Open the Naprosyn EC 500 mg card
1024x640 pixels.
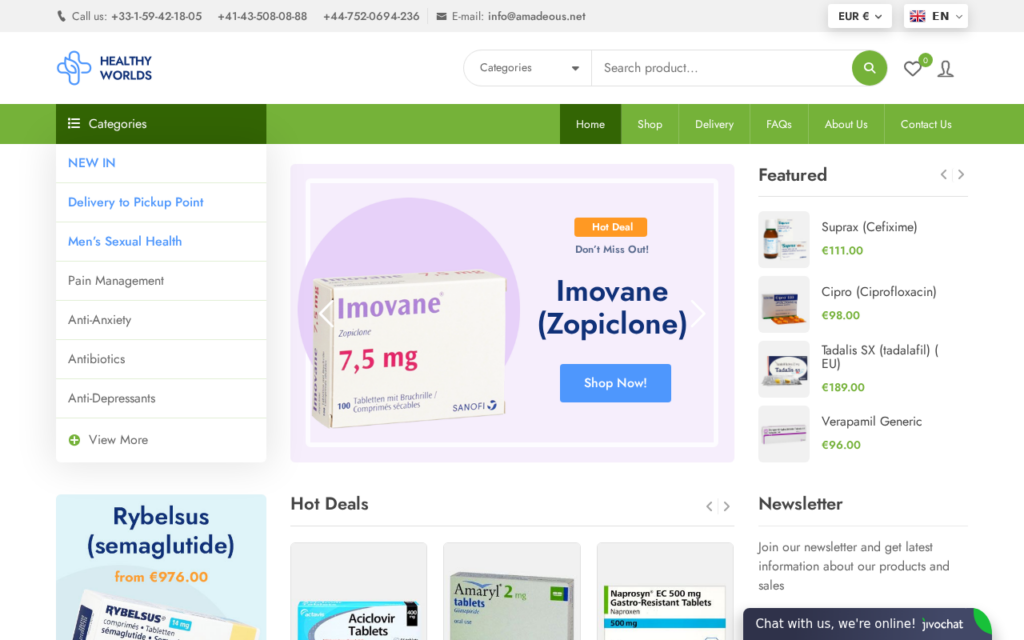point(665,591)
